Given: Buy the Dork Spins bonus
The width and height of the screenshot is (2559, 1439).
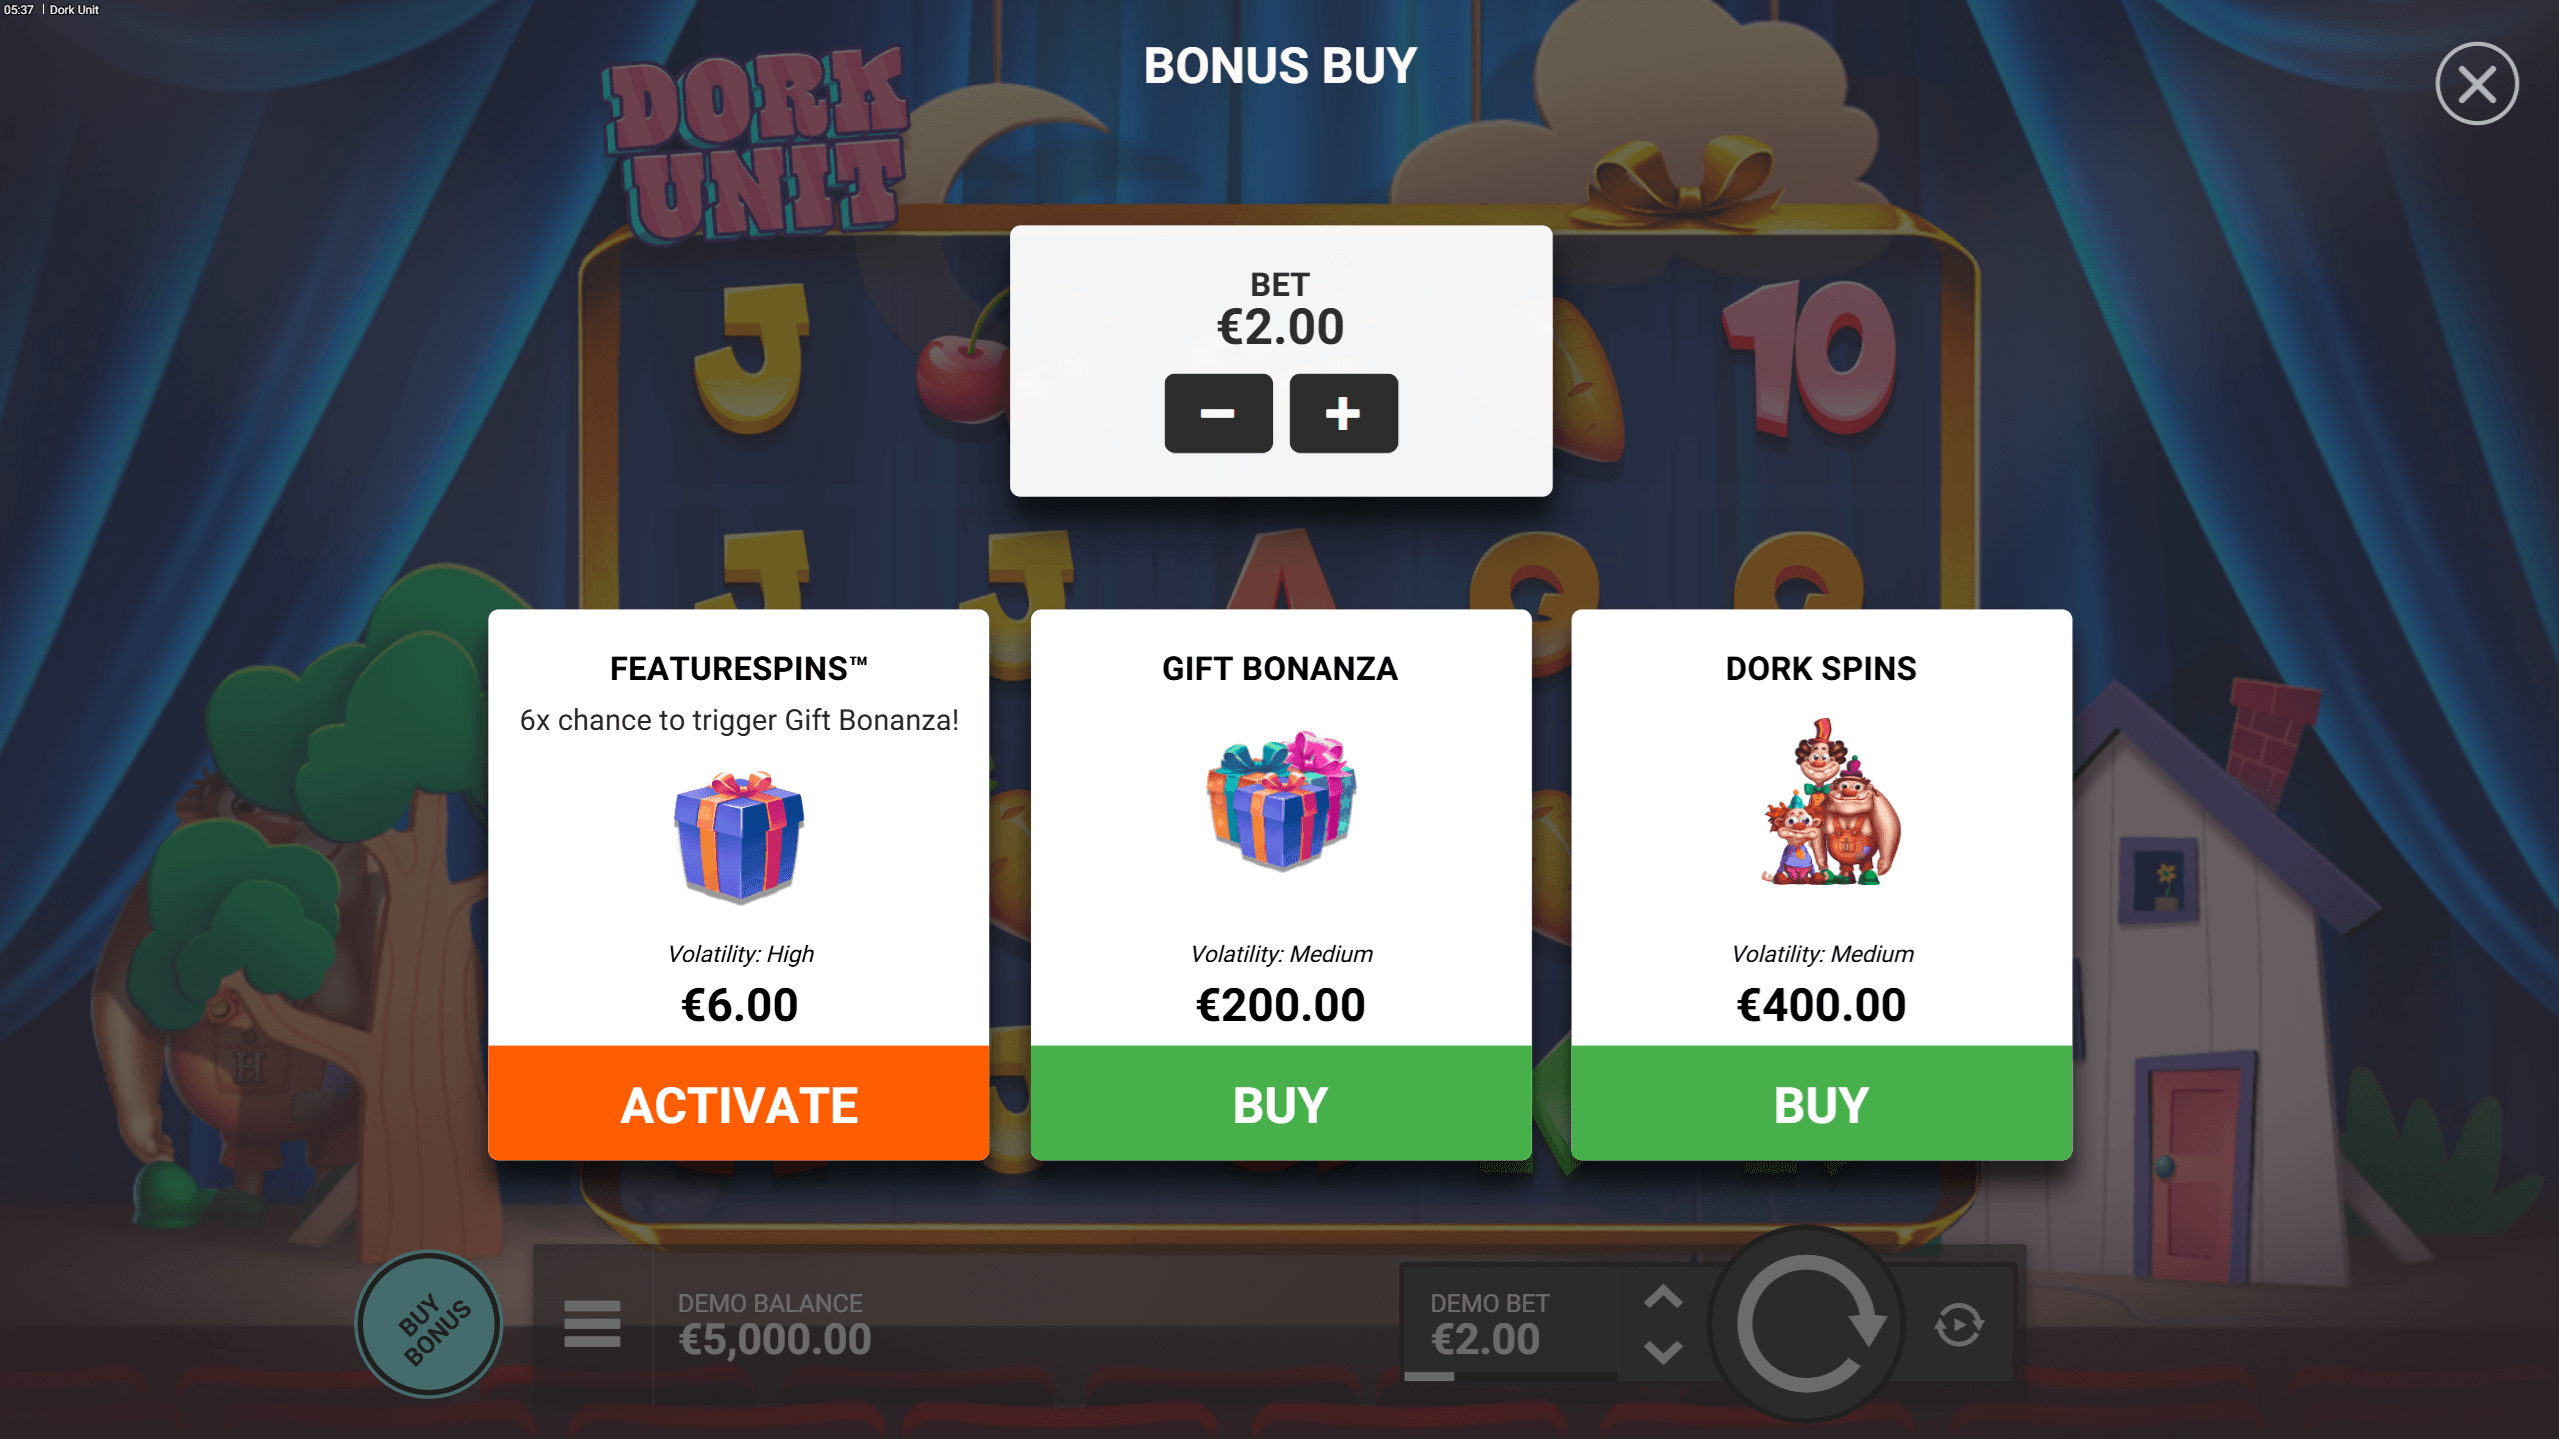Looking at the screenshot, I should click(x=1821, y=1103).
